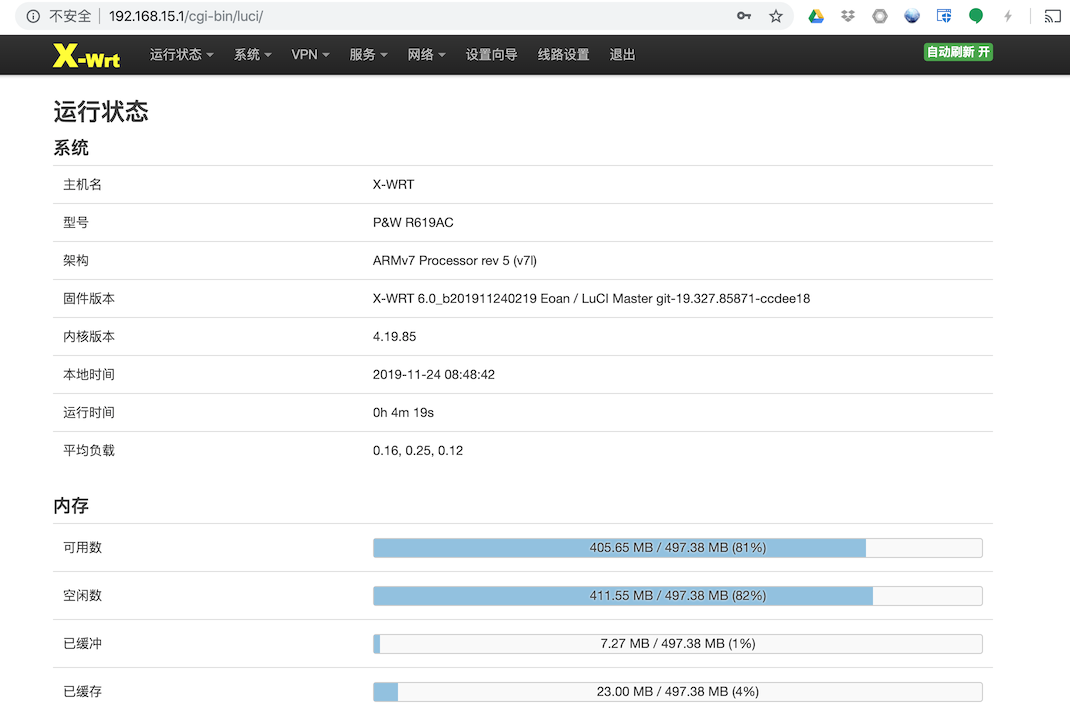Open the Google Drive extension
Image resolution: width=1070 pixels, height=706 pixels.
pyautogui.click(x=816, y=16)
